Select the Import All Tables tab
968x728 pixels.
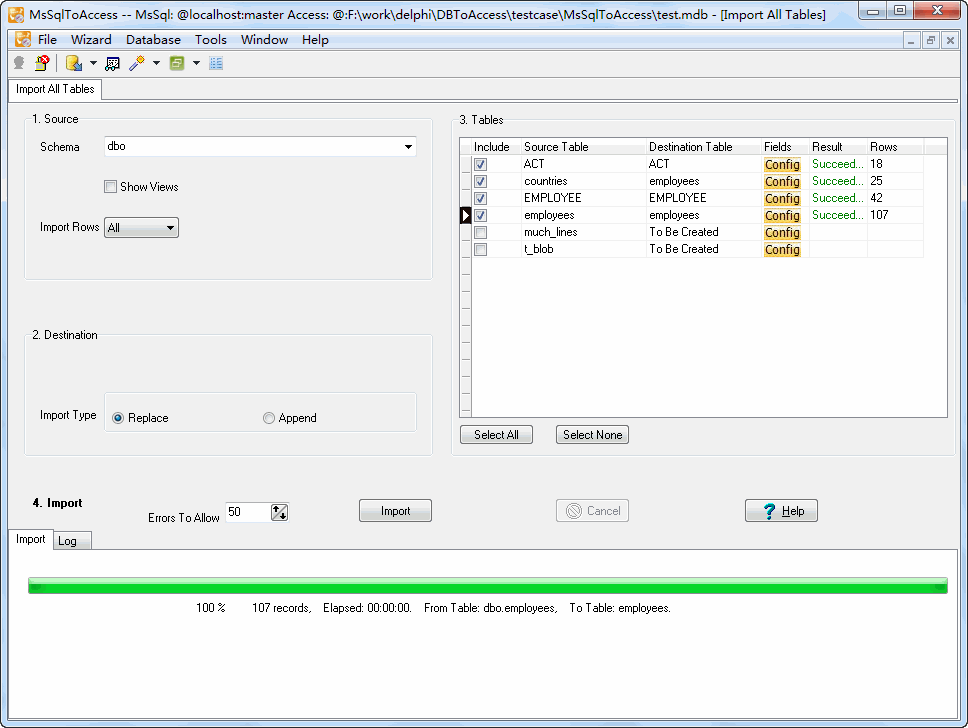tap(55, 89)
